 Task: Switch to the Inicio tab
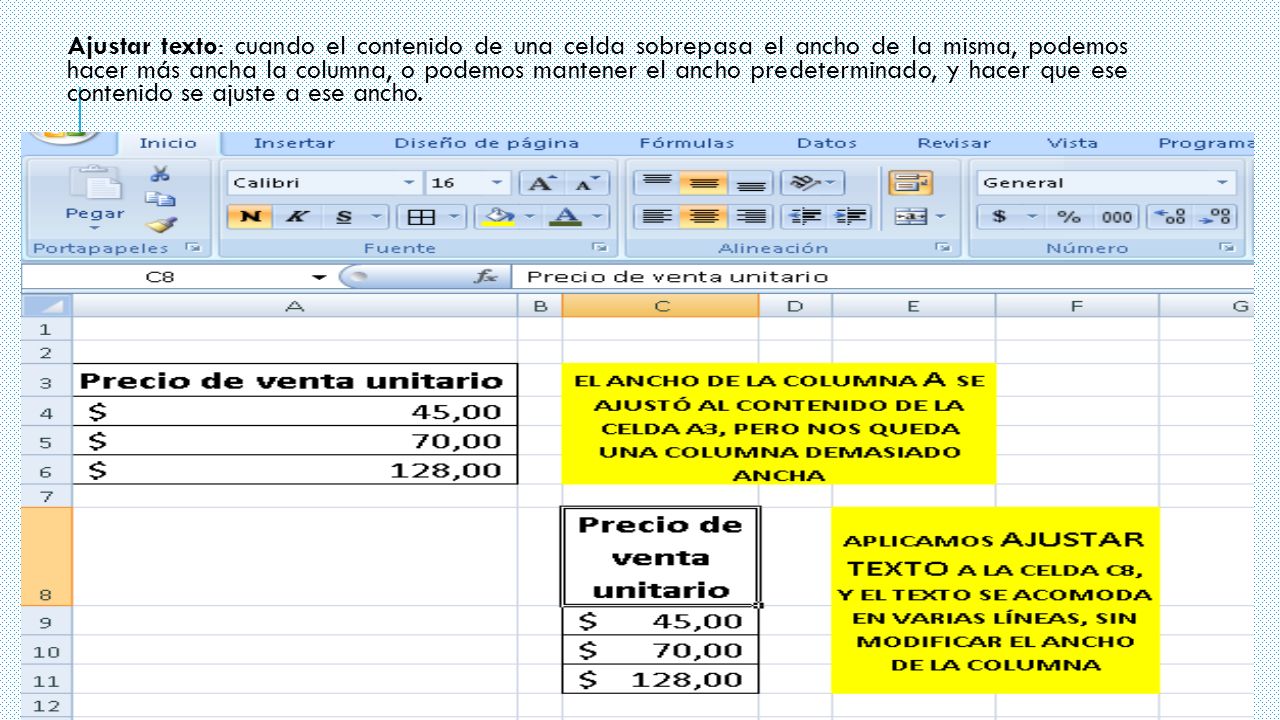point(168,143)
